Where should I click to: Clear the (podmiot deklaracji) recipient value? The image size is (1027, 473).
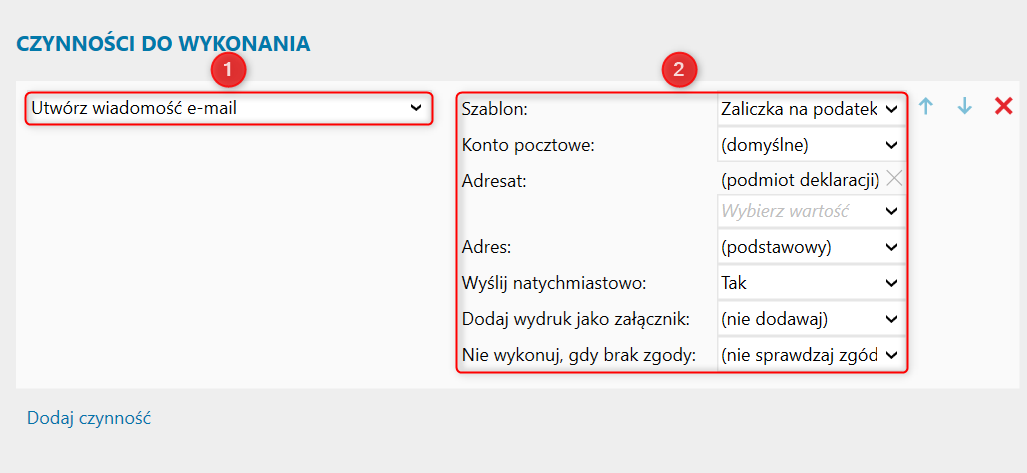coord(894,179)
